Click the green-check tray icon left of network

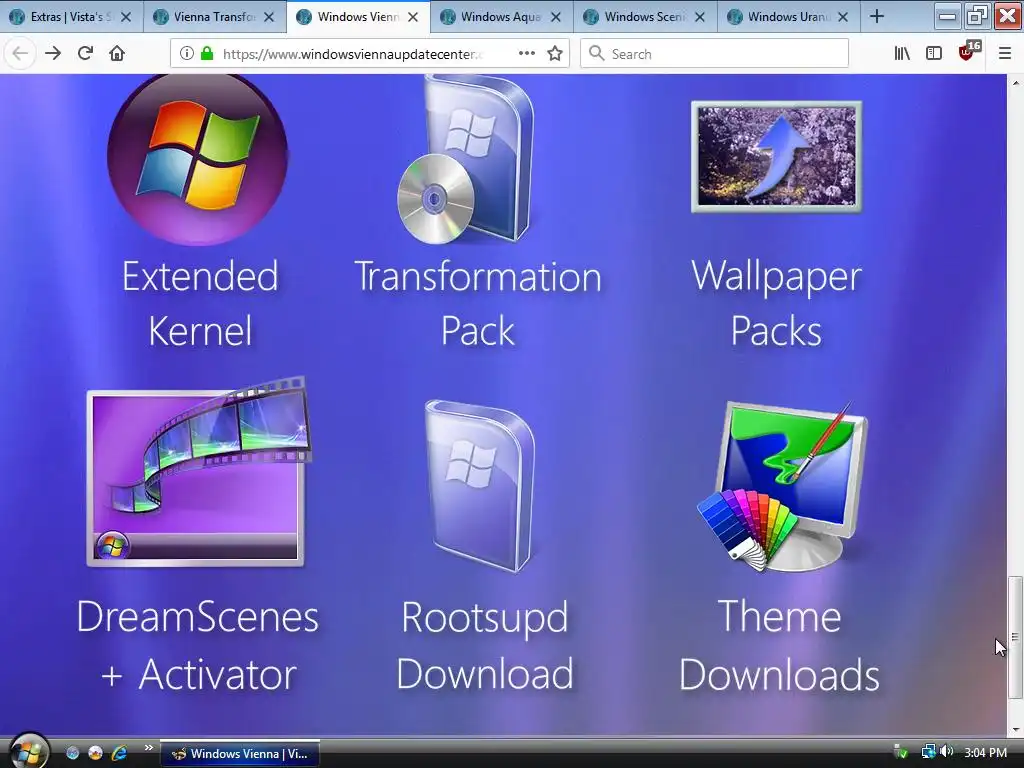coord(901,752)
